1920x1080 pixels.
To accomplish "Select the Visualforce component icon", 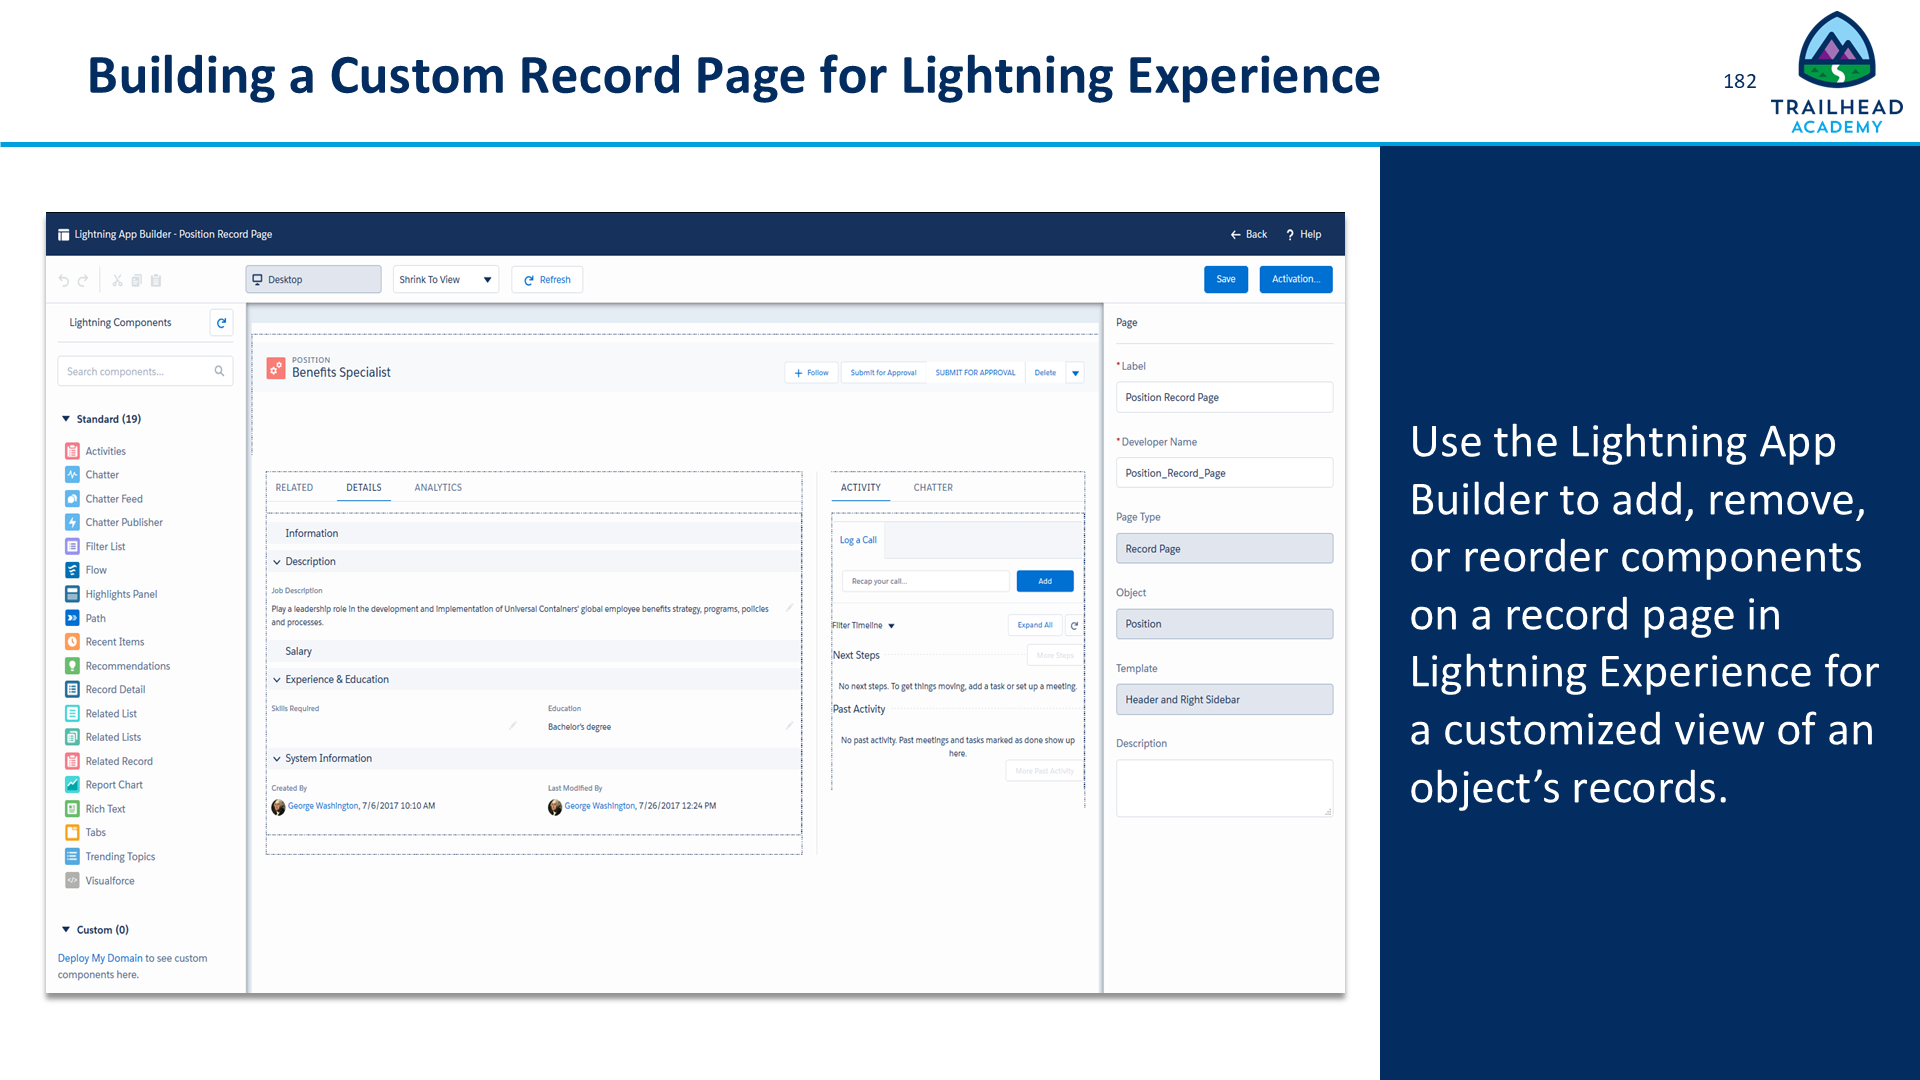I will 72,881.
